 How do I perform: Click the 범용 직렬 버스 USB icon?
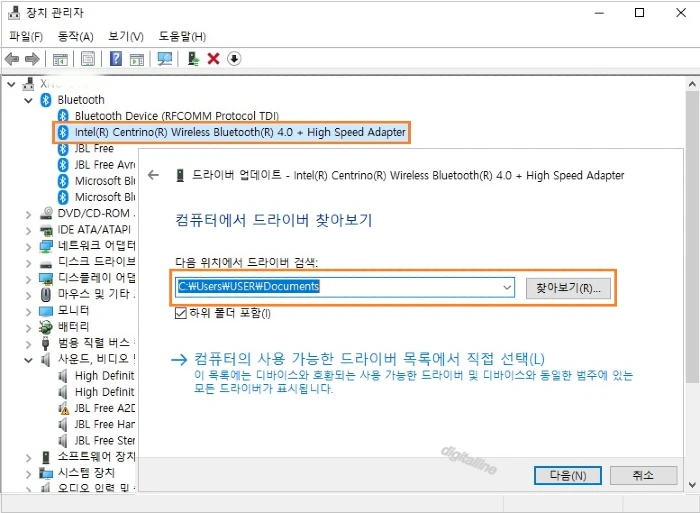click(x=46, y=343)
